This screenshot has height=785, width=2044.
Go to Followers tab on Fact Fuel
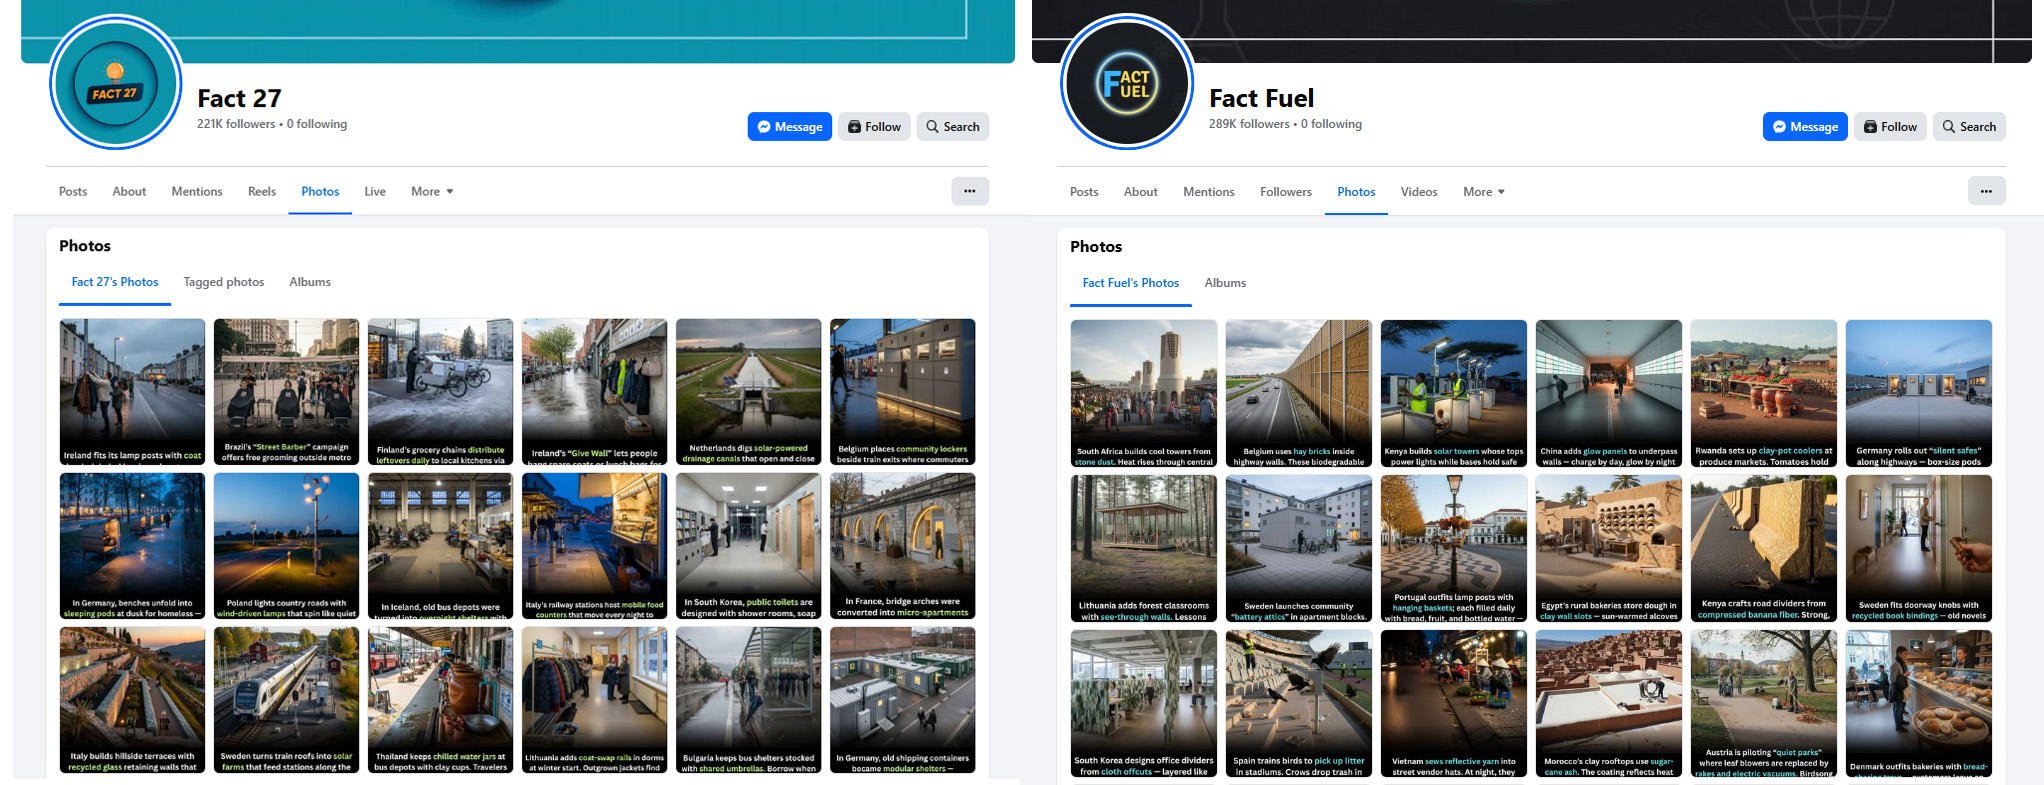(x=1285, y=192)
